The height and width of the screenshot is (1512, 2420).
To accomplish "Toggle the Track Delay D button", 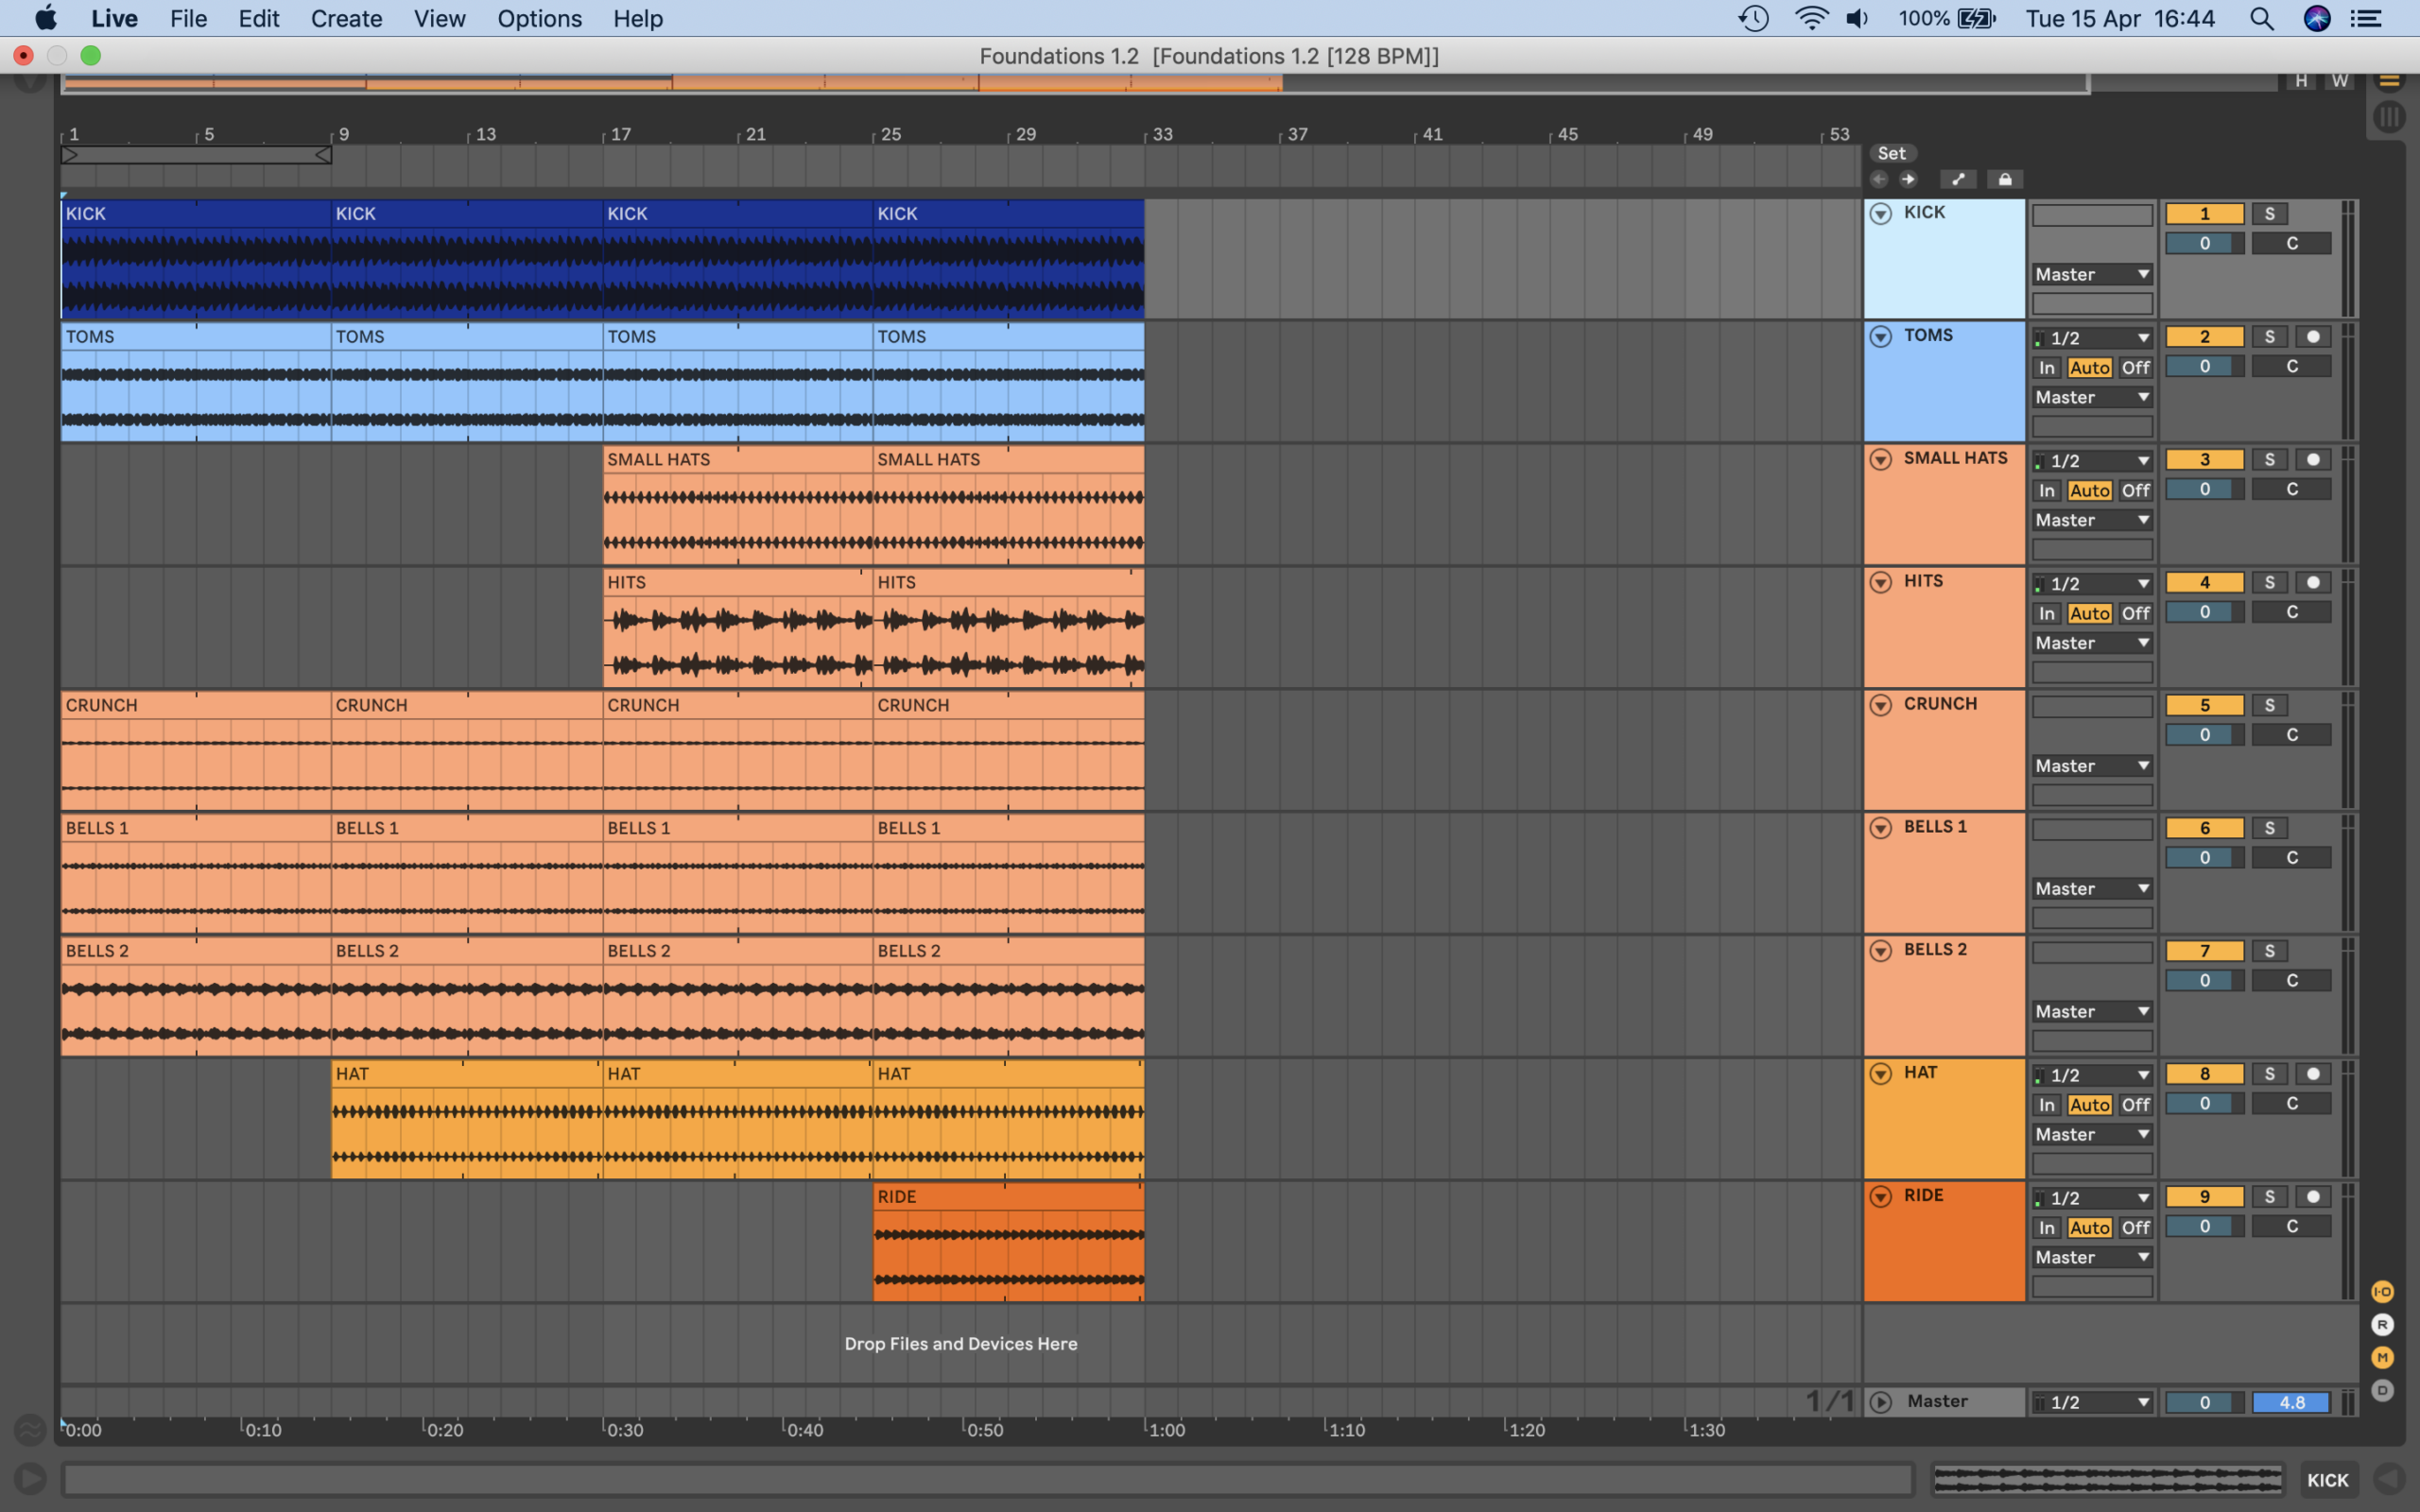I will pos(2382,1390).
